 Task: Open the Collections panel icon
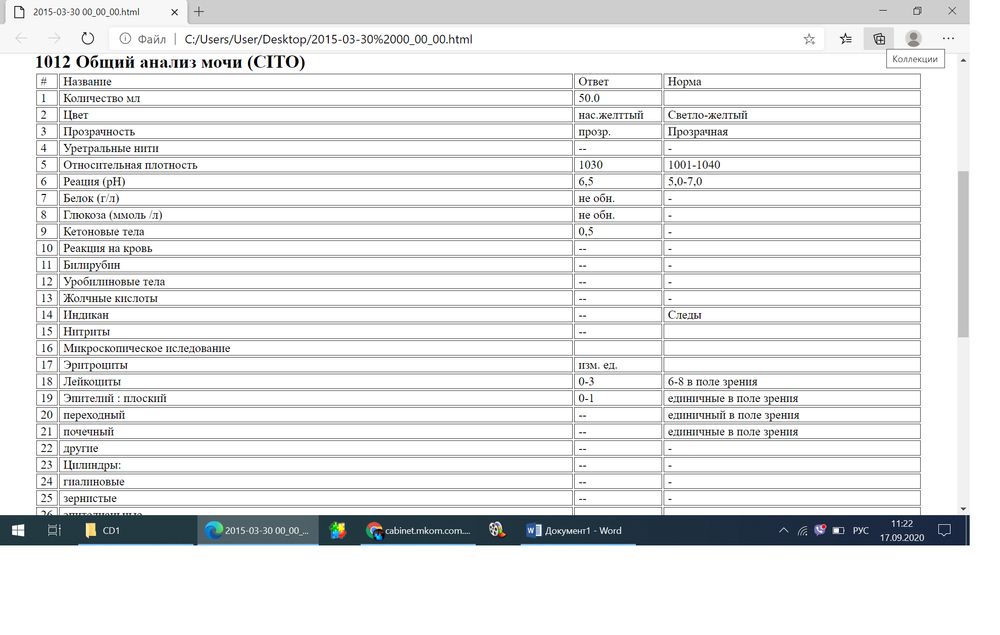(879, 39)
